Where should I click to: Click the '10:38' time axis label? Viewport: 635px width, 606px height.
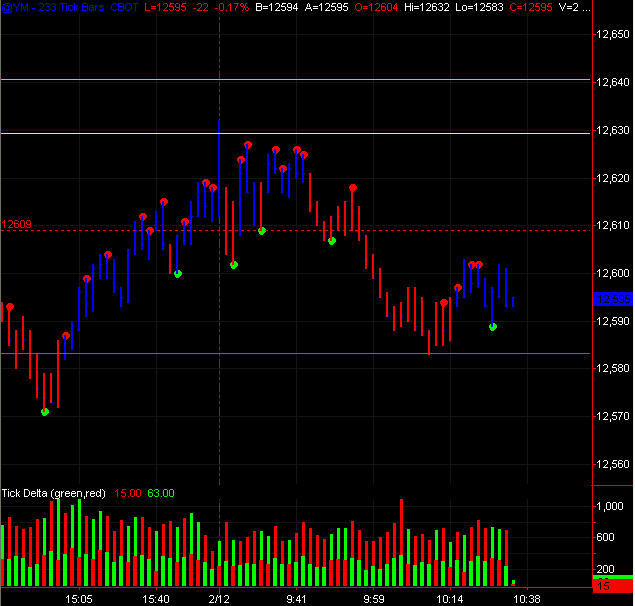pyautogui.click(x=527, y=599)
